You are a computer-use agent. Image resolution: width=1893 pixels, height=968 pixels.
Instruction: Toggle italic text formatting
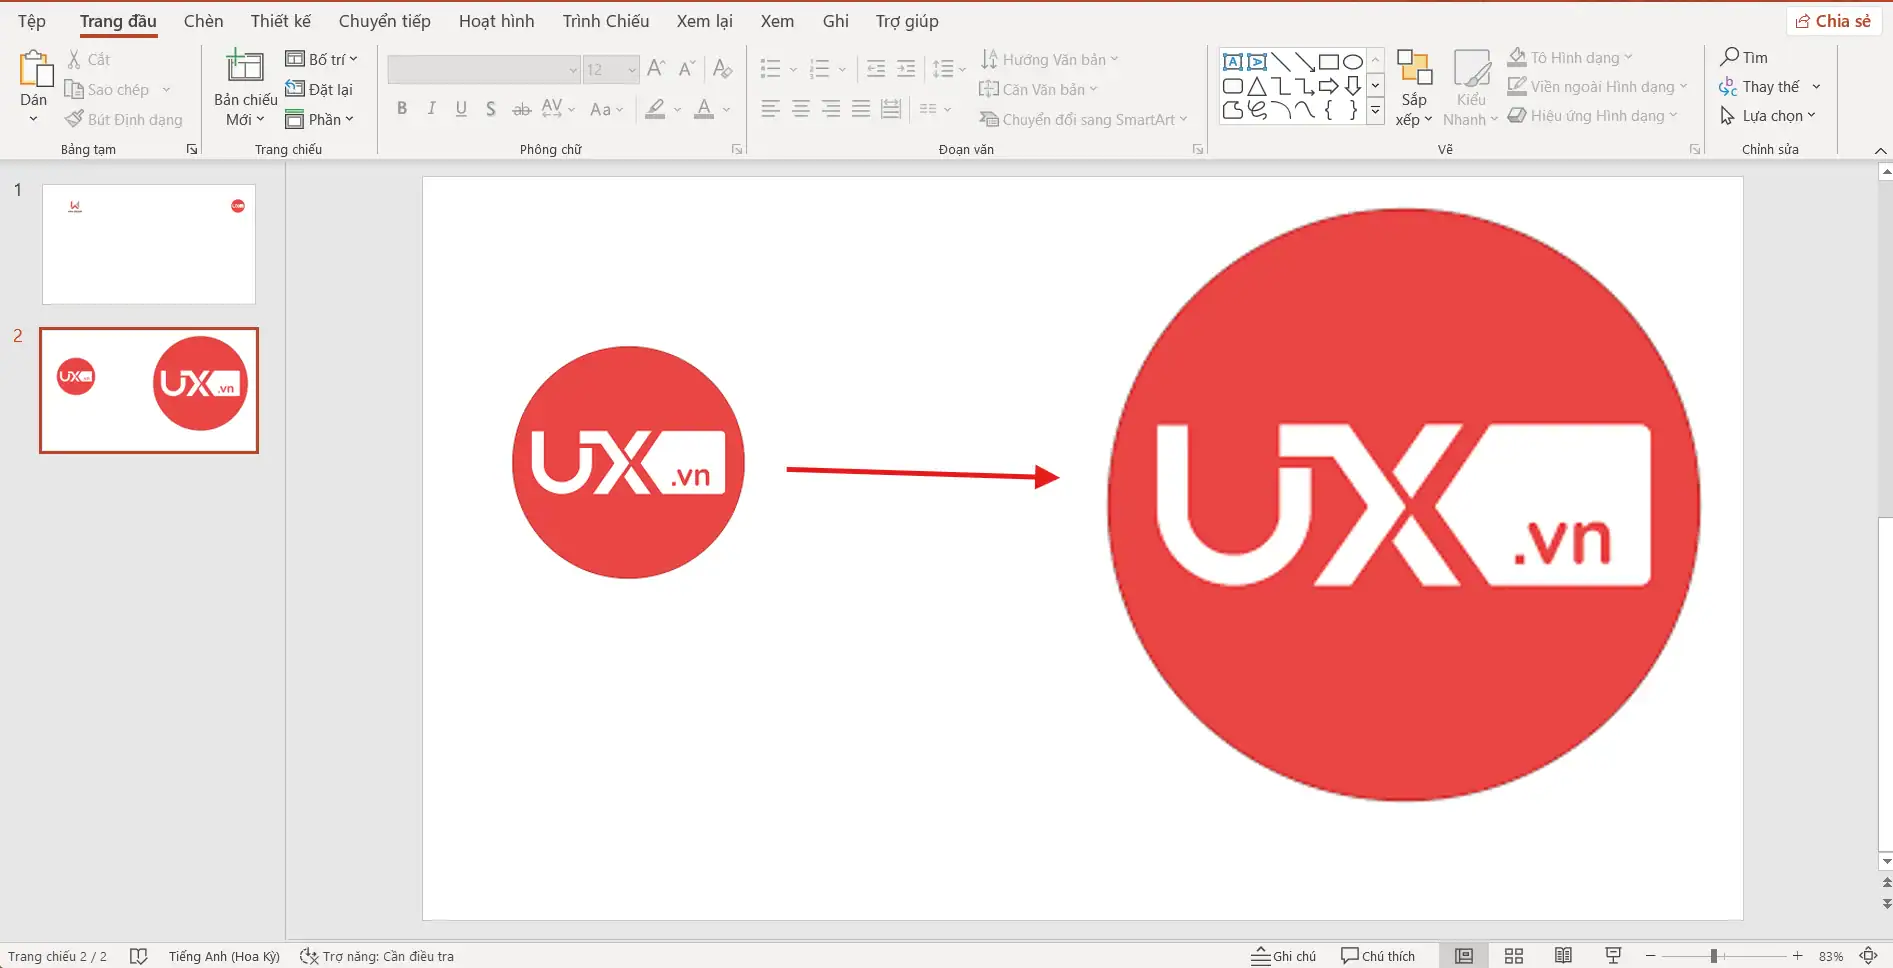tap(431, 109)
